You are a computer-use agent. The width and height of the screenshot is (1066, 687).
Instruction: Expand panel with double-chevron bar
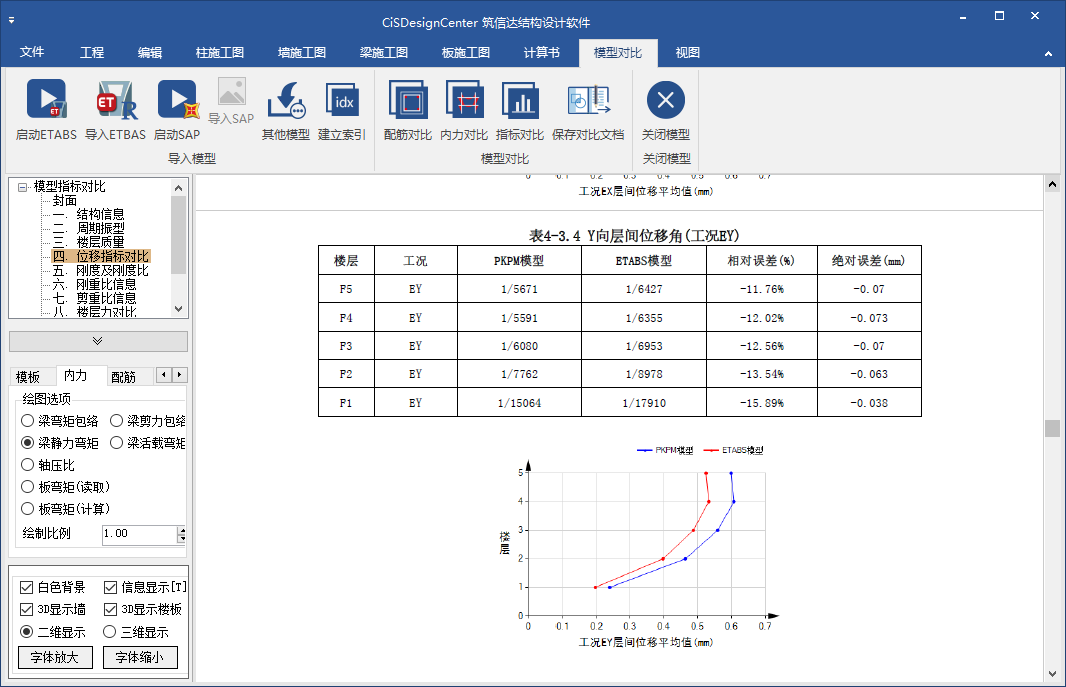point(98,341)
